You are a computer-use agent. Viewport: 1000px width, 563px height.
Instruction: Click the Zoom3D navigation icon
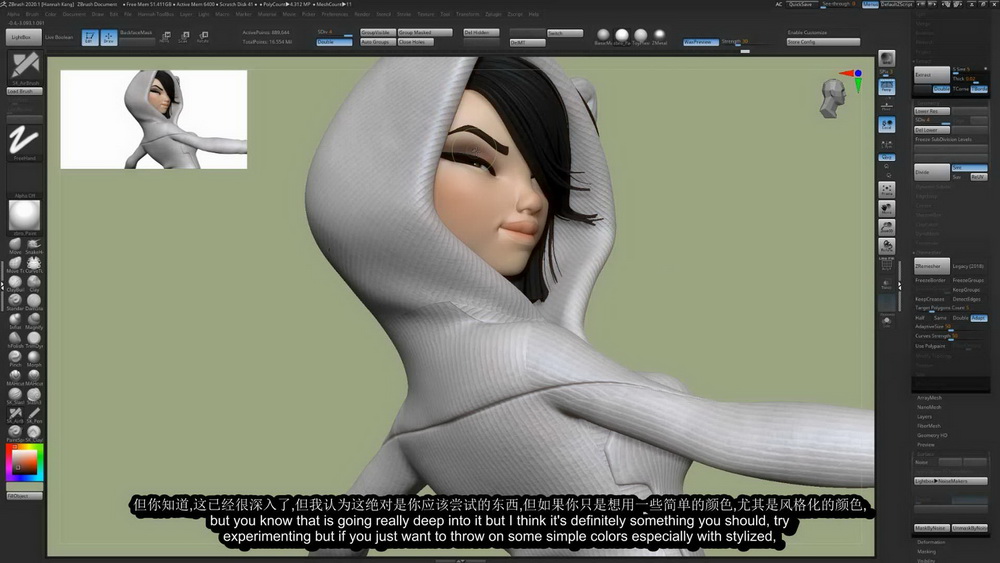tap(886, 227)
